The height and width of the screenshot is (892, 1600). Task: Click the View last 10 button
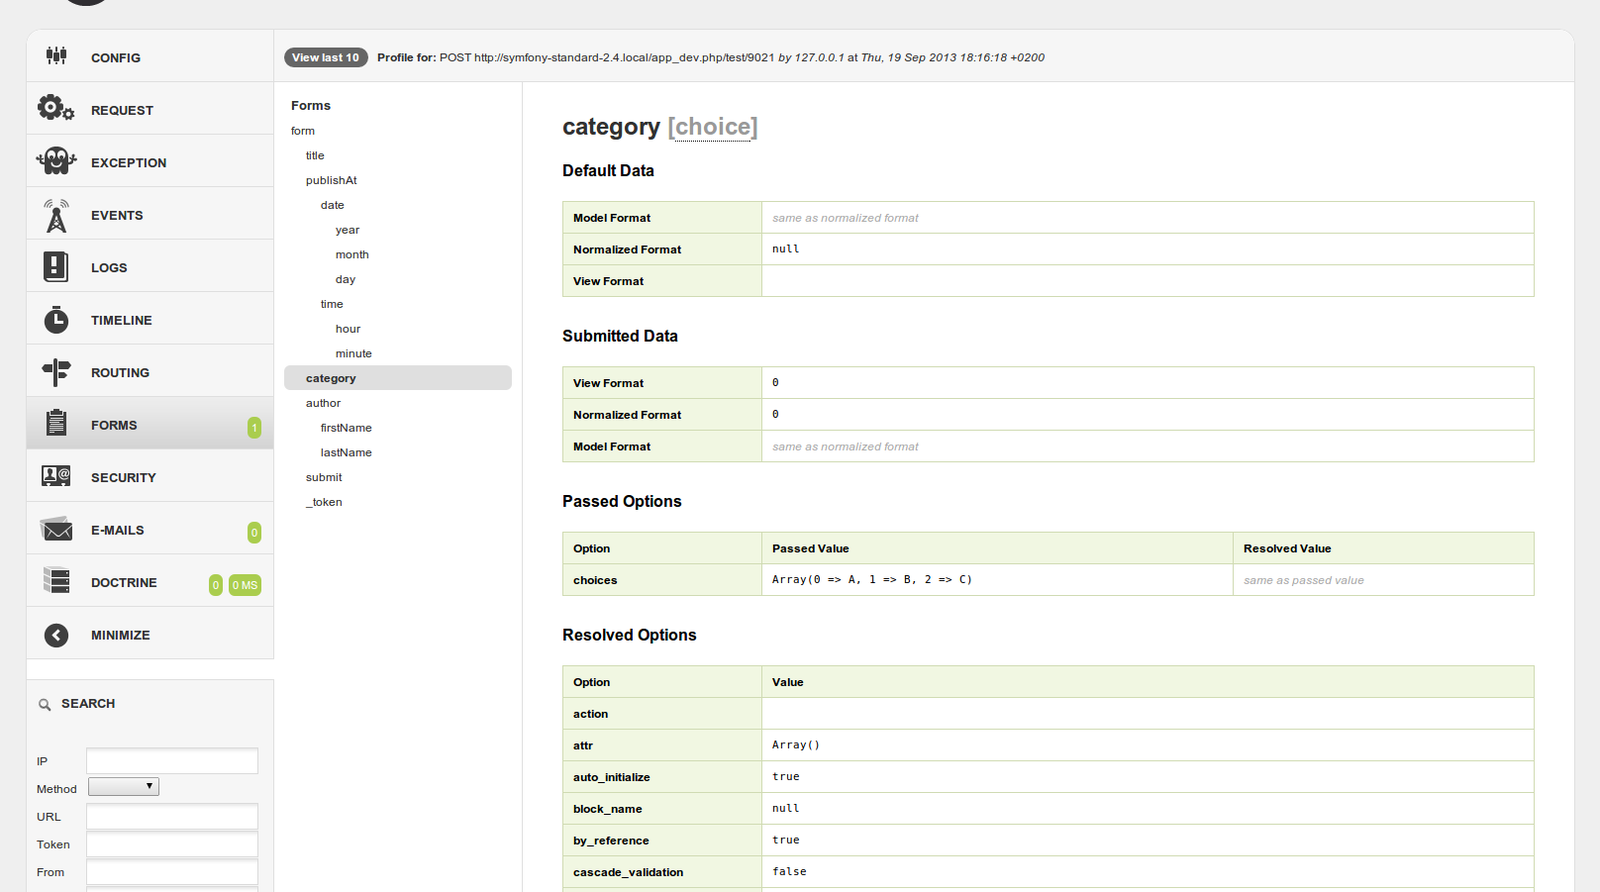(326, 57)
